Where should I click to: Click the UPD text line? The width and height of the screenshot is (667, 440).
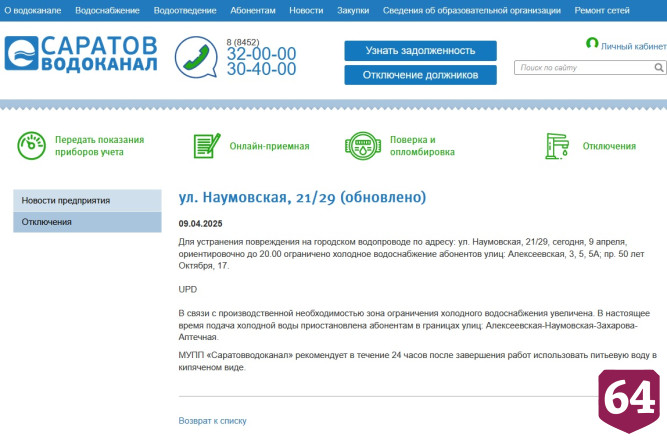pos(188,289)
